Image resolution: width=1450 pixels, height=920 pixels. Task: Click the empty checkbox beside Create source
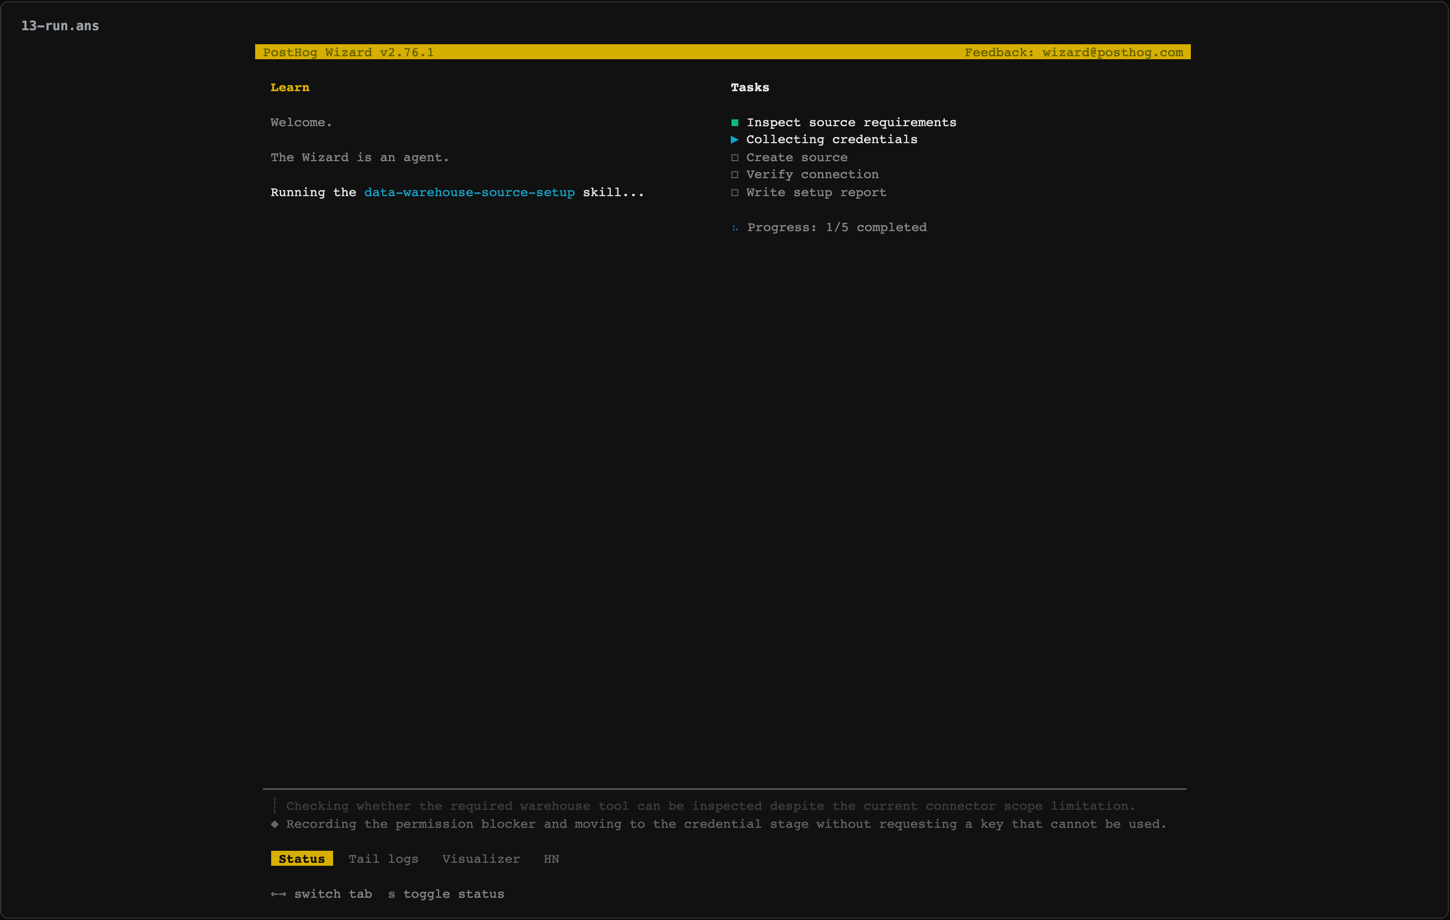(x=735, y=157)
